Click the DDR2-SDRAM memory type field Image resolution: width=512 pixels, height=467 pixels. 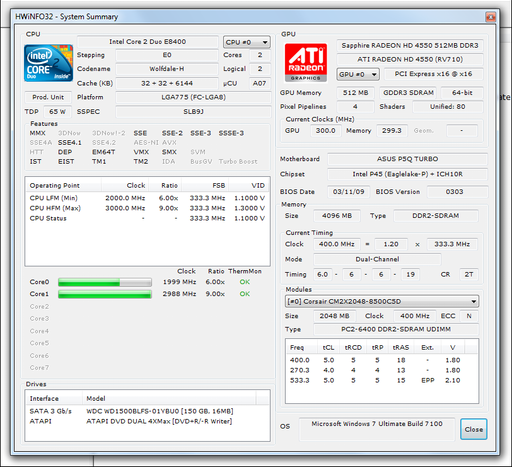click(x=436, y=216)
